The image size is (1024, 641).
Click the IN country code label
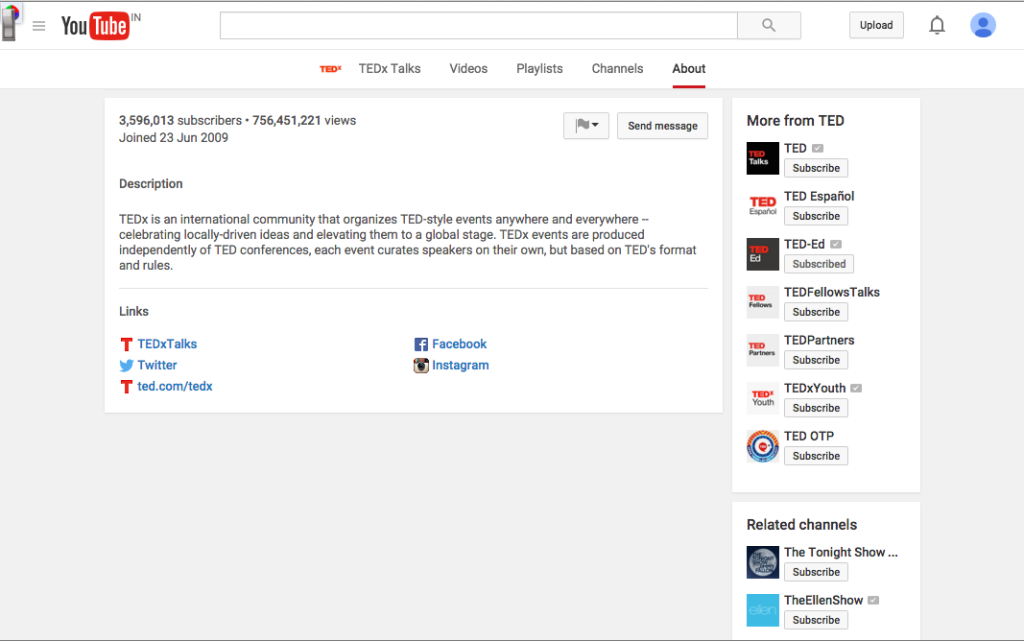point(135,17)
